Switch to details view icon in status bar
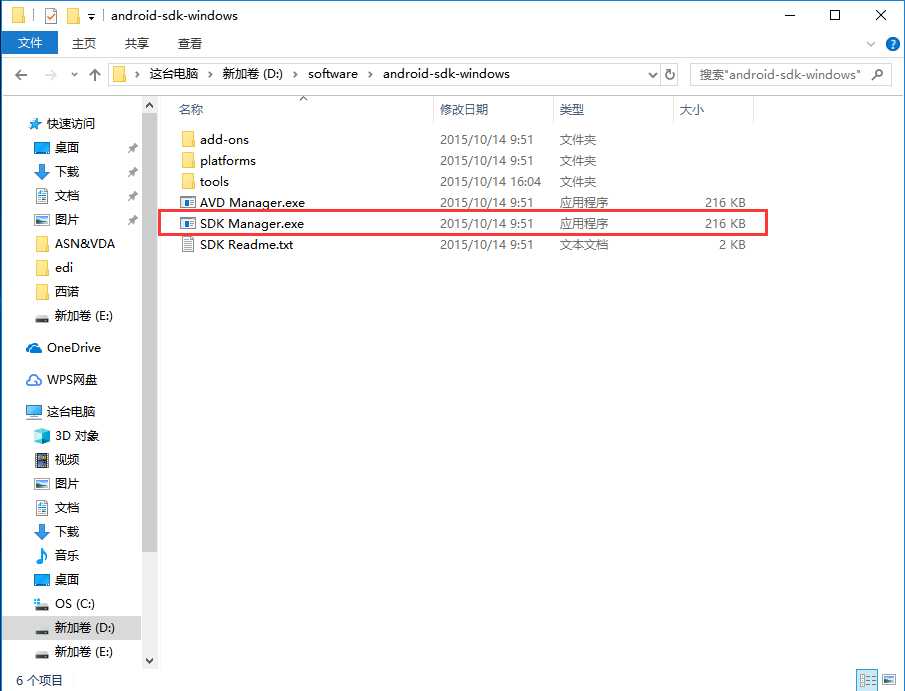The height and width of the screenshot is (691, 905). 867,680
